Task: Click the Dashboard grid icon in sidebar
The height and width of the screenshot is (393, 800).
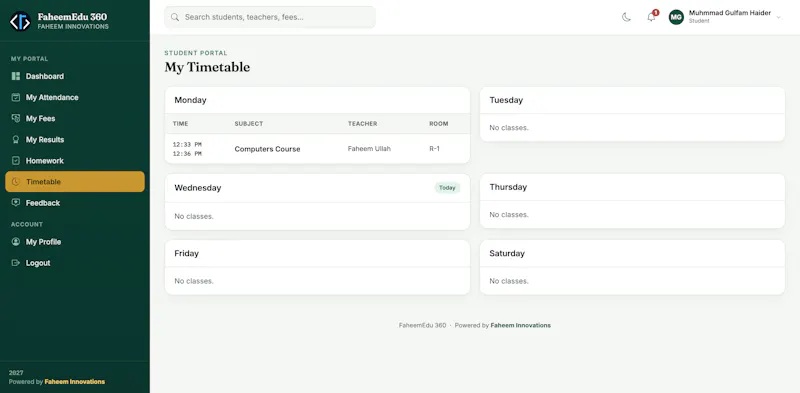Action: point(16,76)
